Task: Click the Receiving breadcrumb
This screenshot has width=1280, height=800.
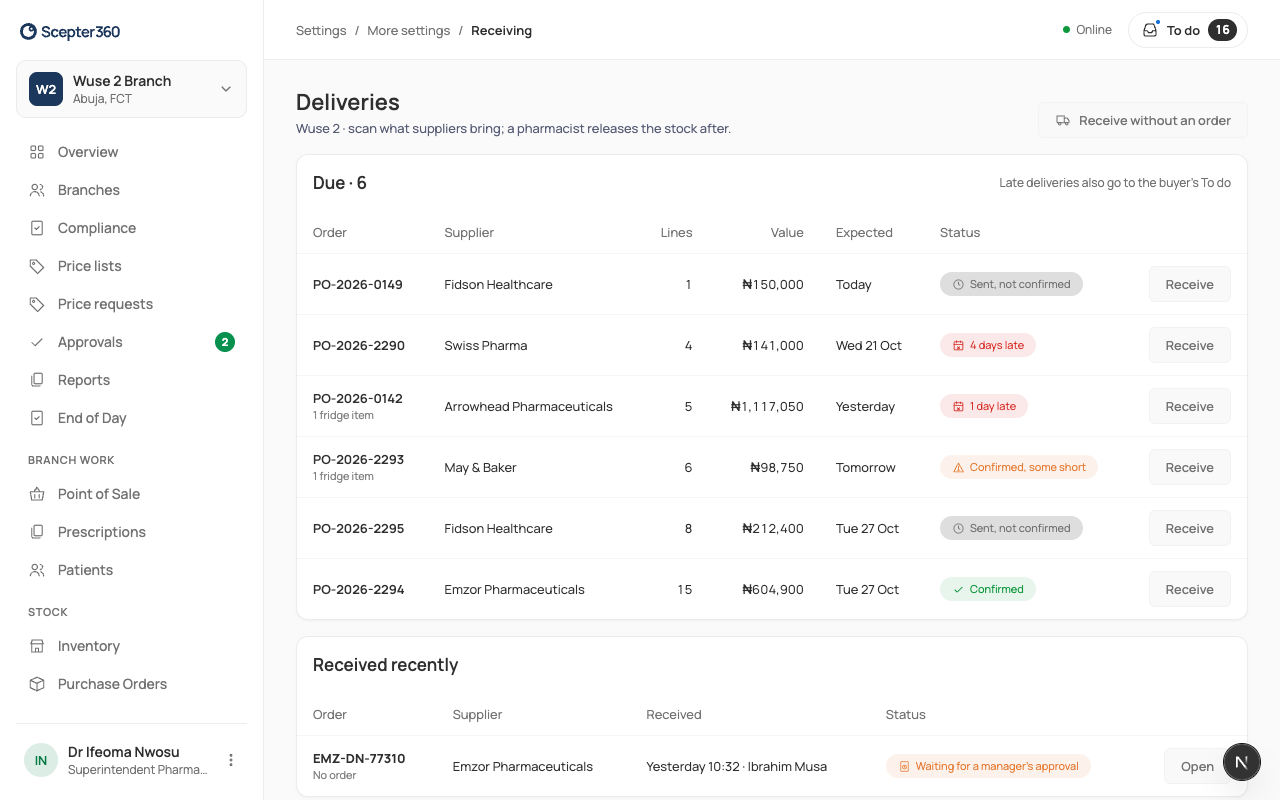Action: pos(501,31)
